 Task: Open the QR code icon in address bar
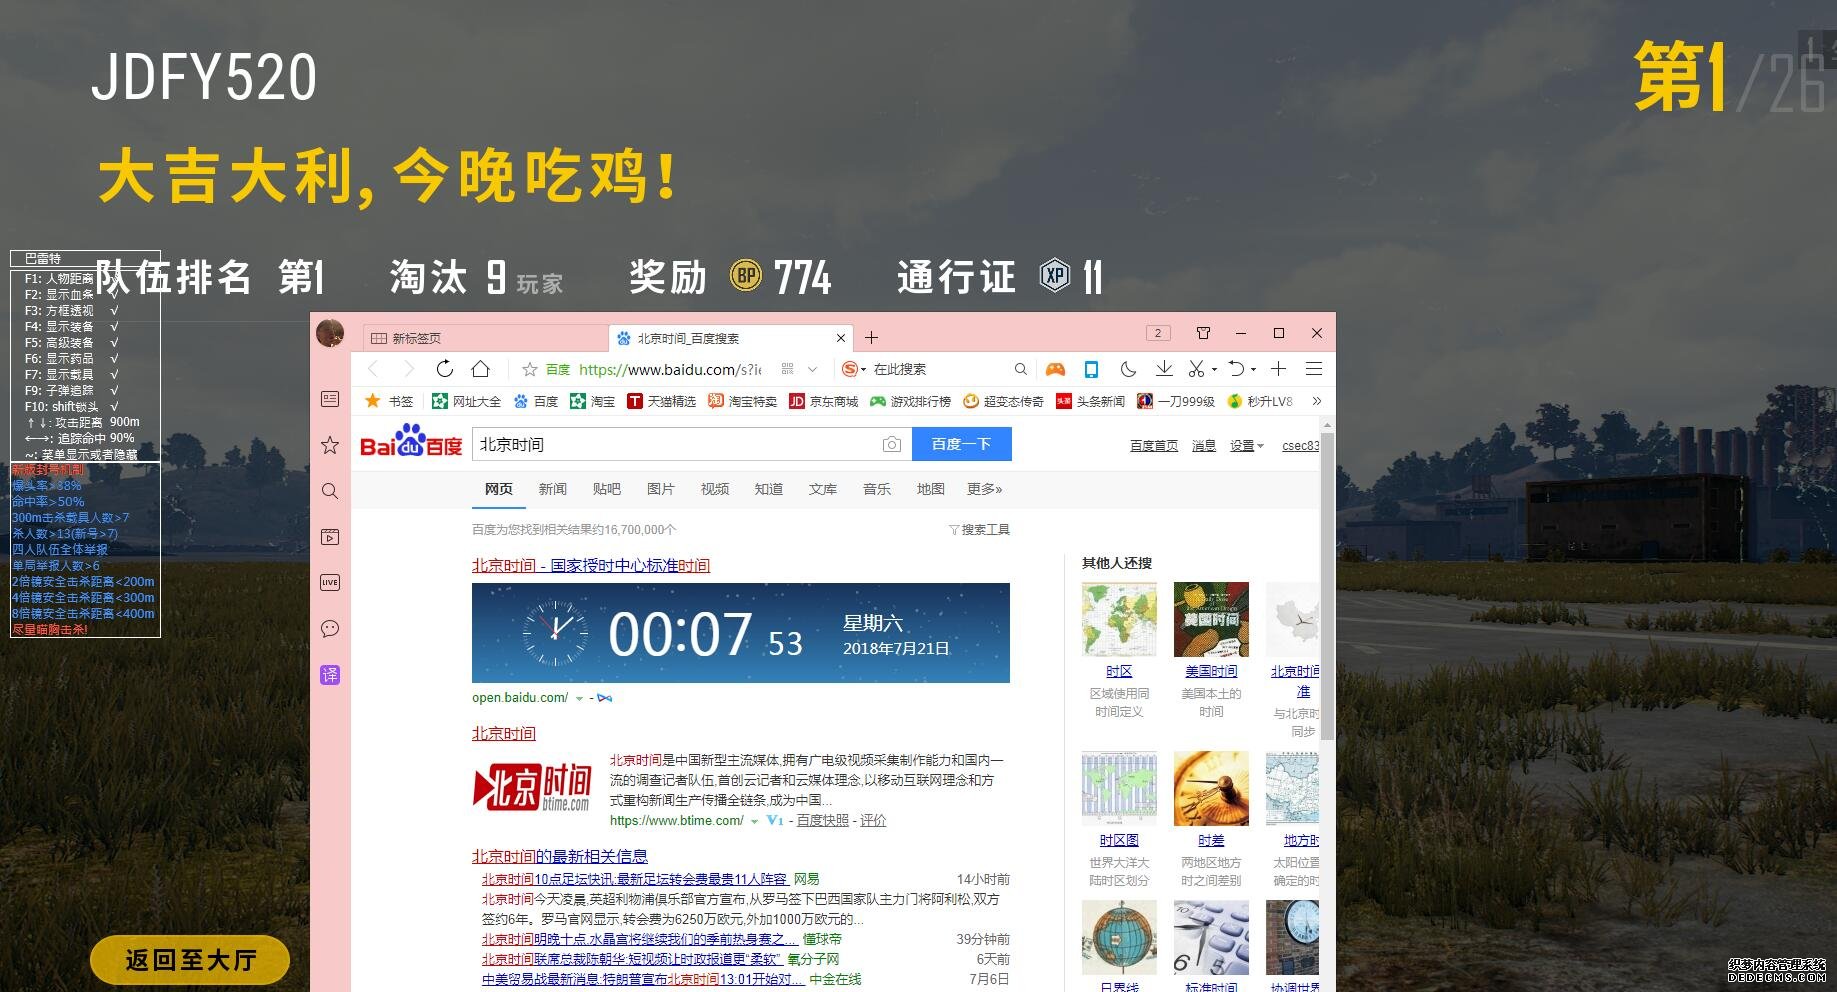(x=788, y=369)
